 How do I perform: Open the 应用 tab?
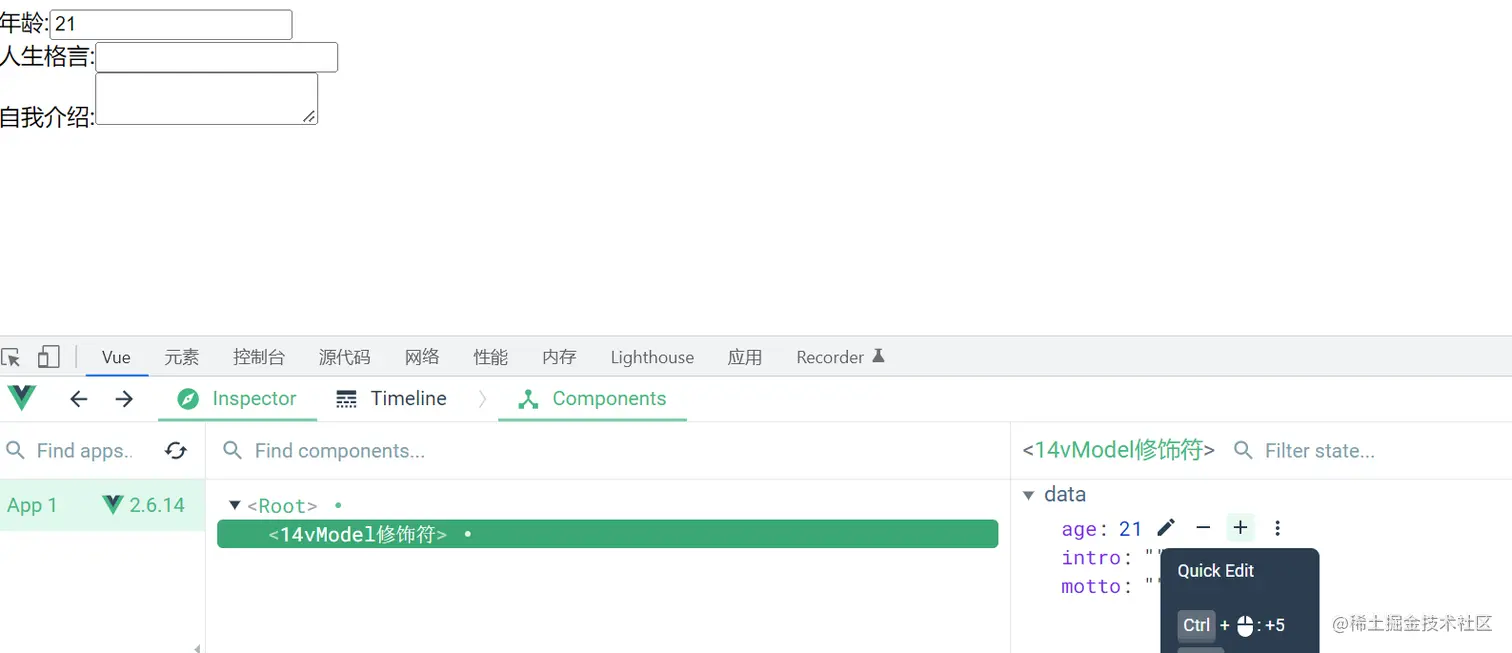(x=745, y=357)
